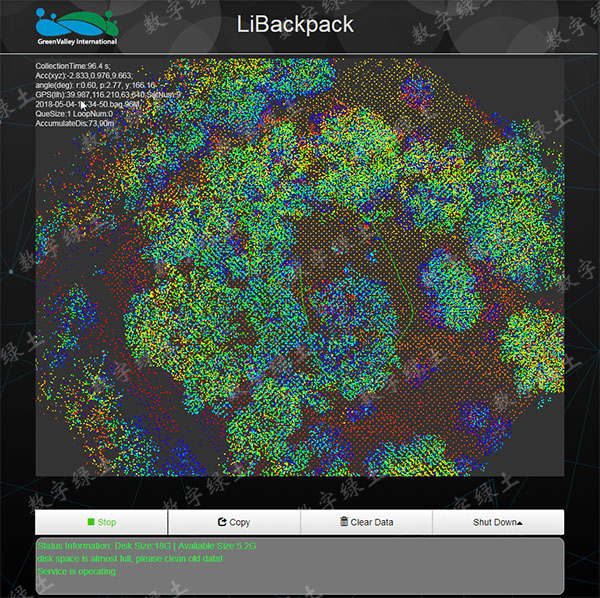Click the share arrow icon beside Copy

[x=222, y=522]
